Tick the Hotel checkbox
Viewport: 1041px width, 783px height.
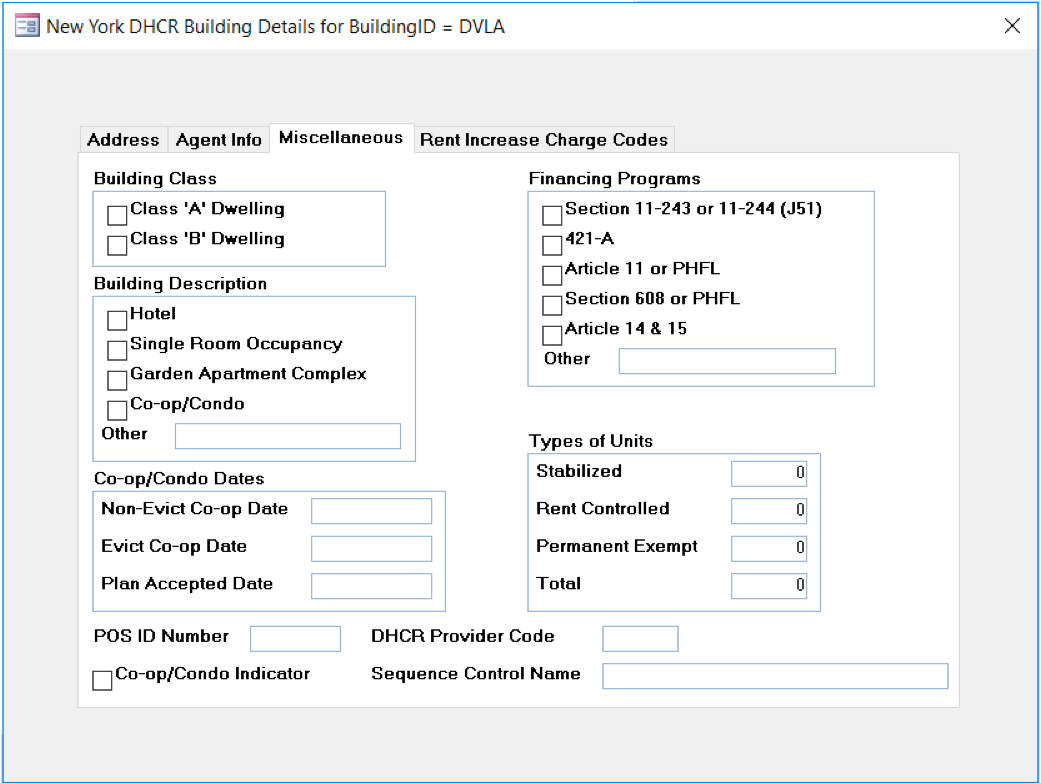(117, 320)
